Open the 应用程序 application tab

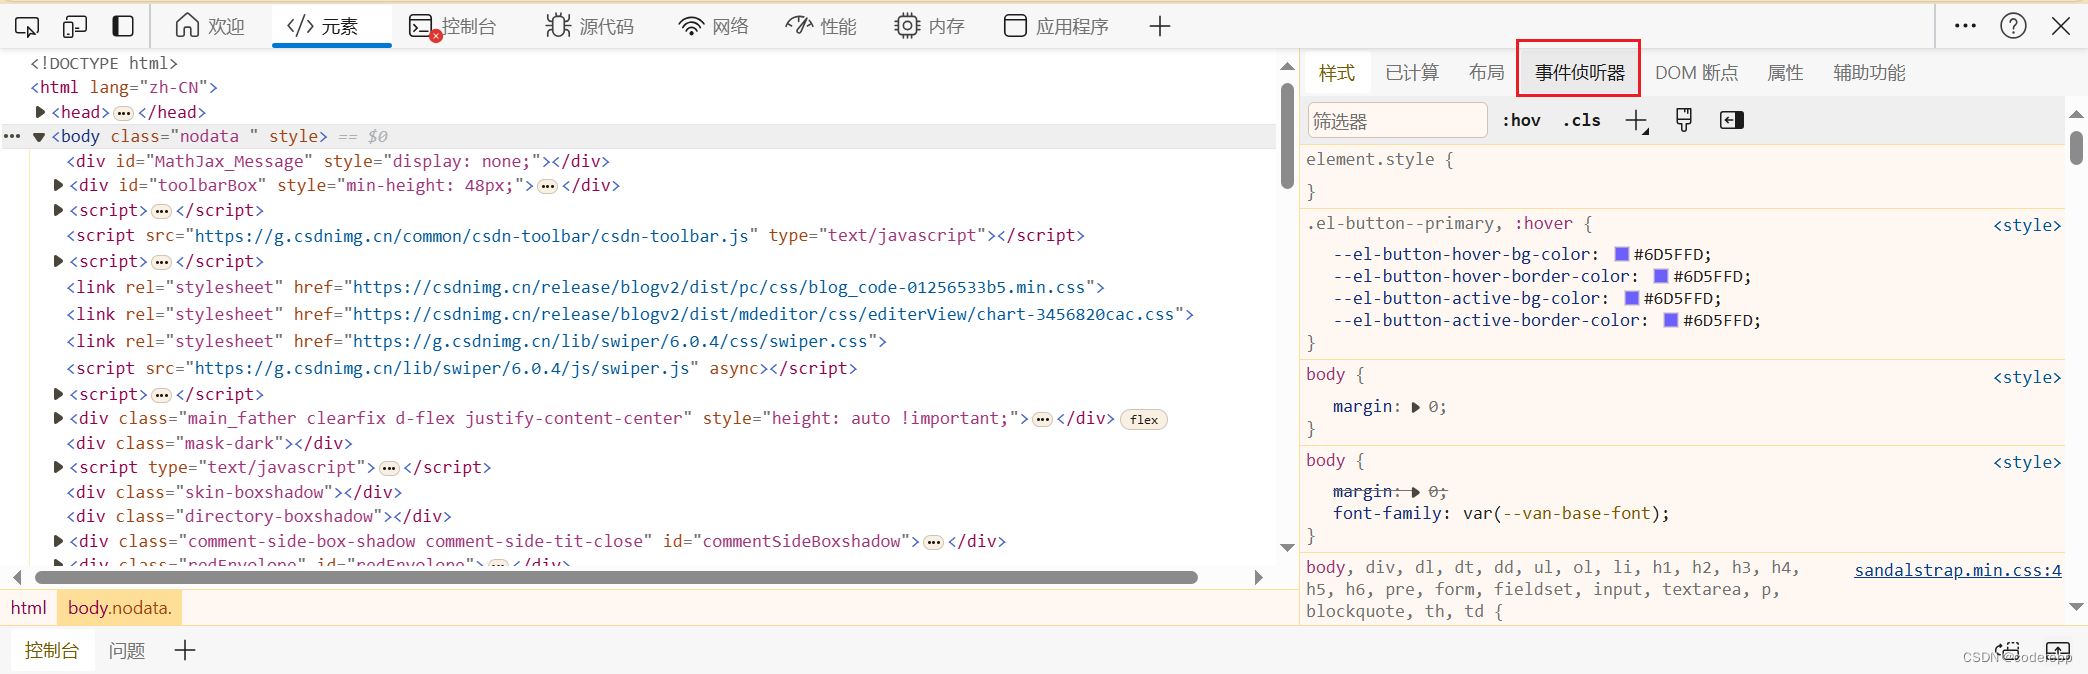[1056, 26]
